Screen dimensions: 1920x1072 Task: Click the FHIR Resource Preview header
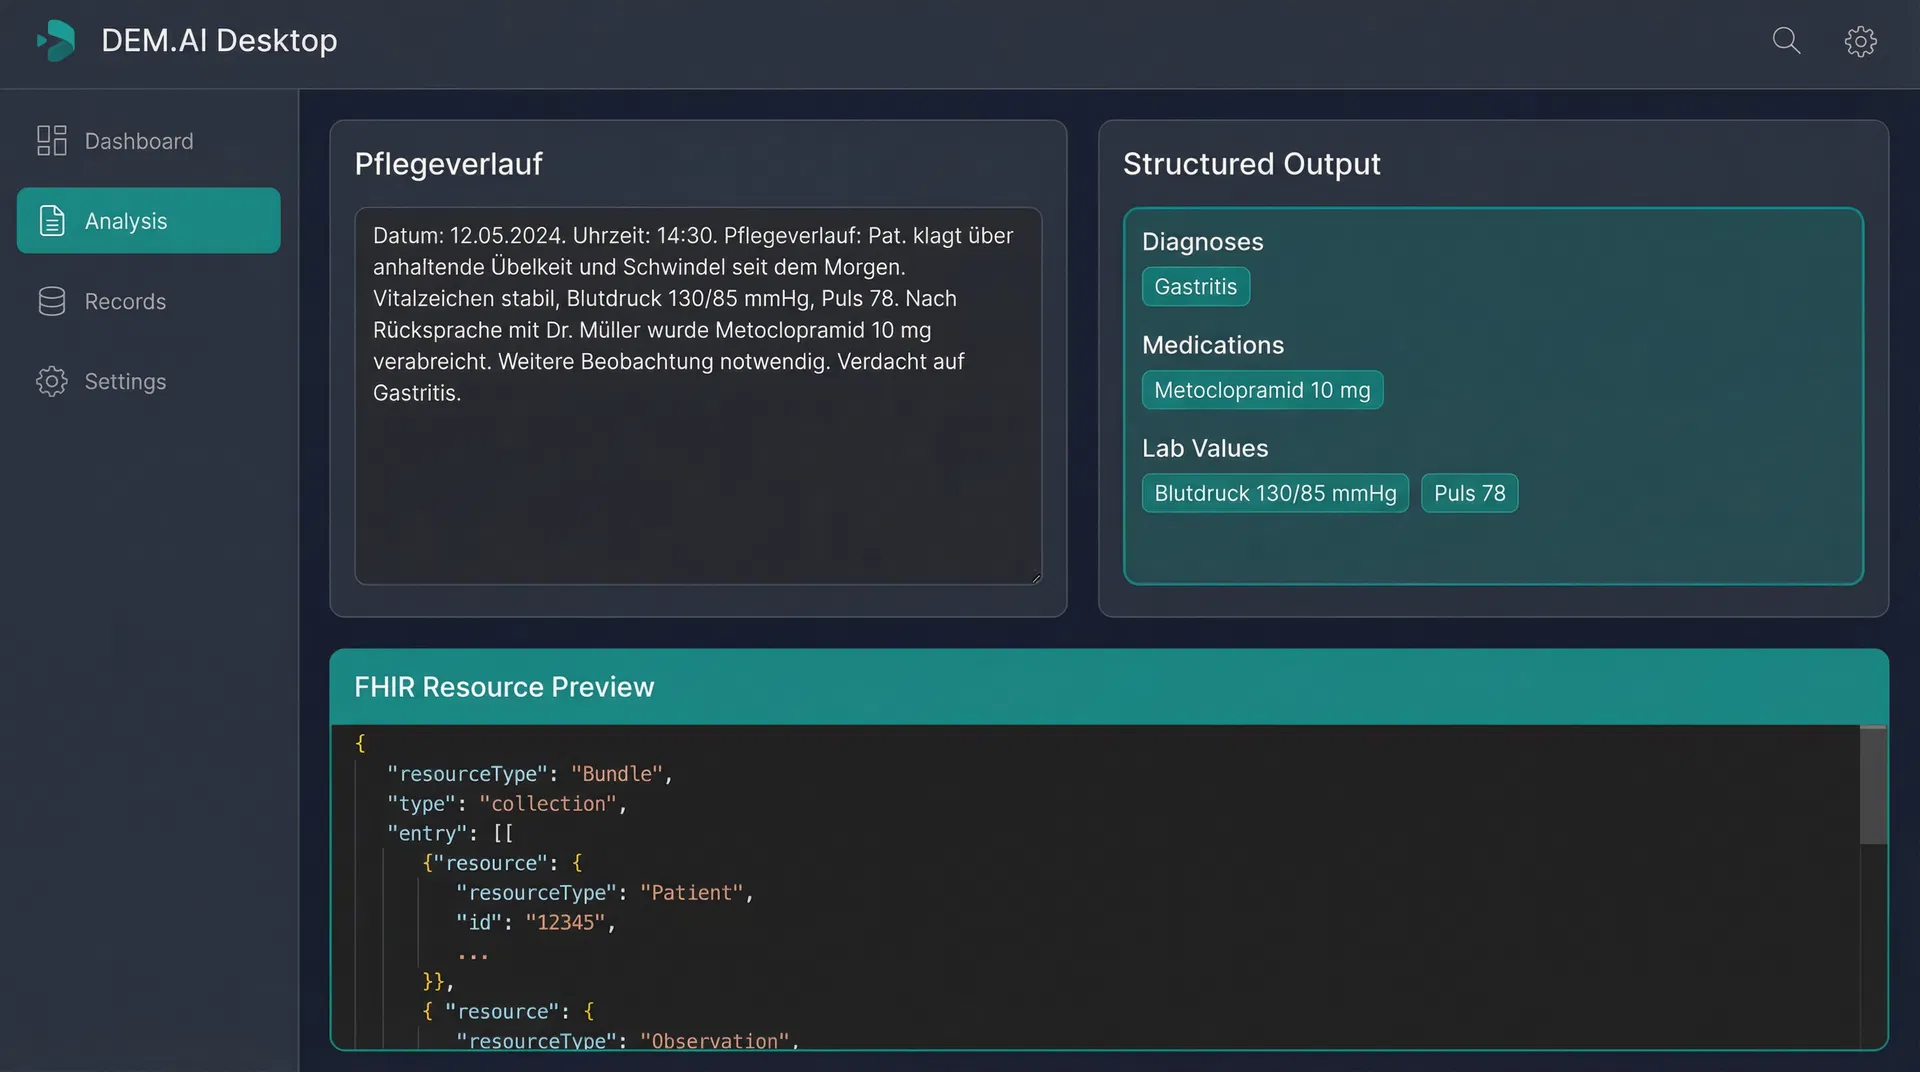click(x=504, y=687)
